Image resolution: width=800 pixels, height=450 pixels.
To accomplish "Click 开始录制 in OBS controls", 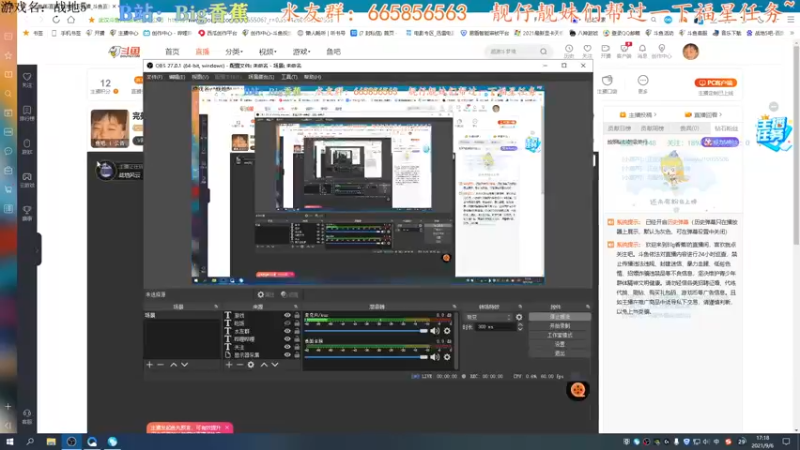I will (x=560, y=326).
